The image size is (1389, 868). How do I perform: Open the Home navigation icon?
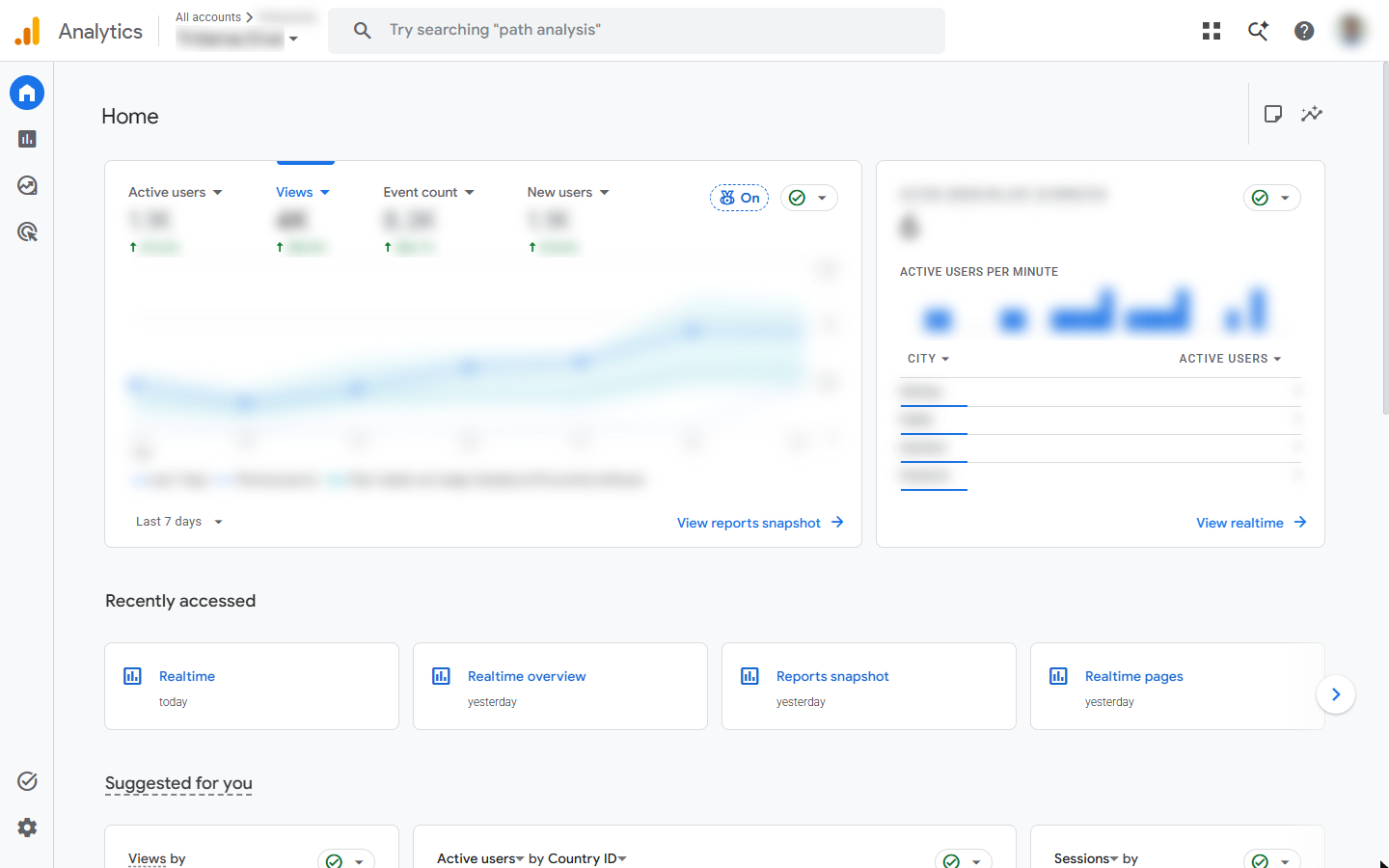tap(27, 93)
